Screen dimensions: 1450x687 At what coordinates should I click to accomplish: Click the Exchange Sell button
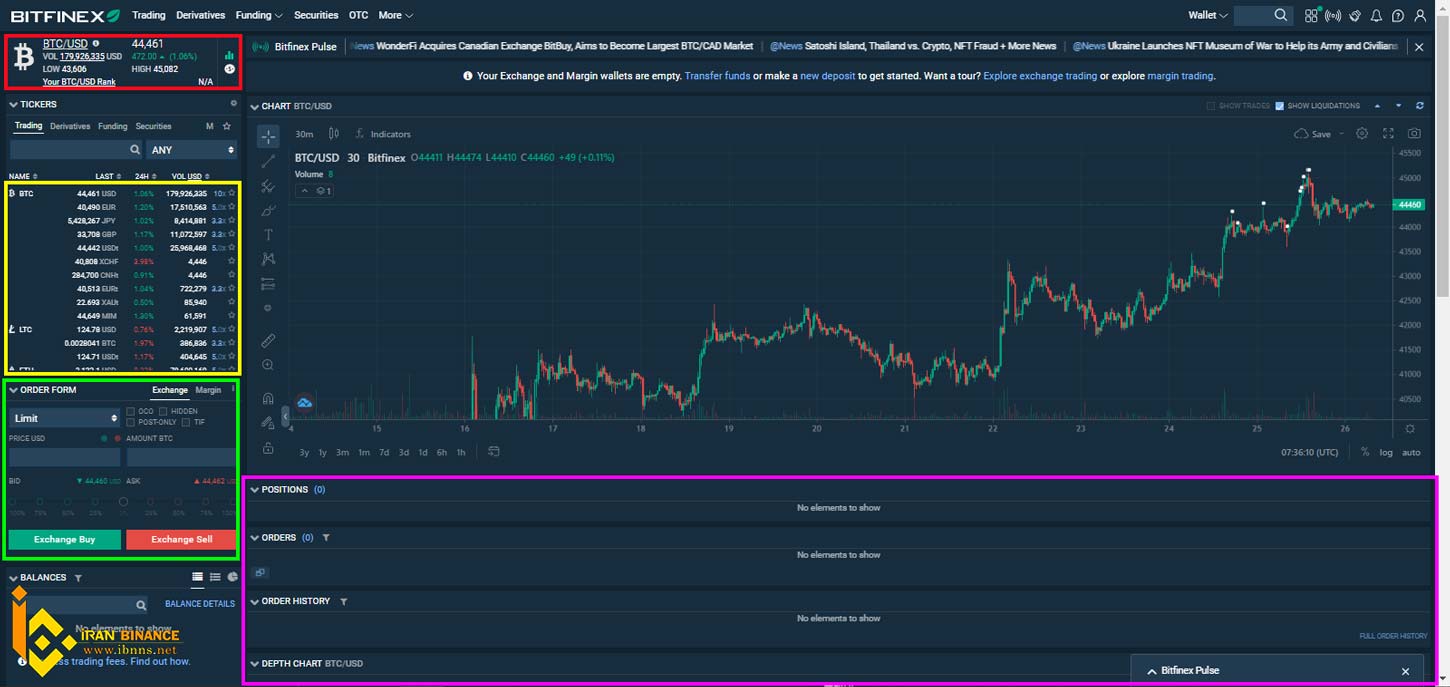181,539
